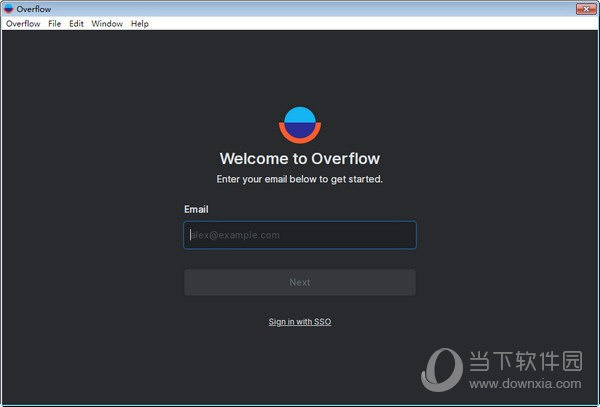Focus the Email input field
Viewport: 600px width, 407px height.
coord(300,235)
